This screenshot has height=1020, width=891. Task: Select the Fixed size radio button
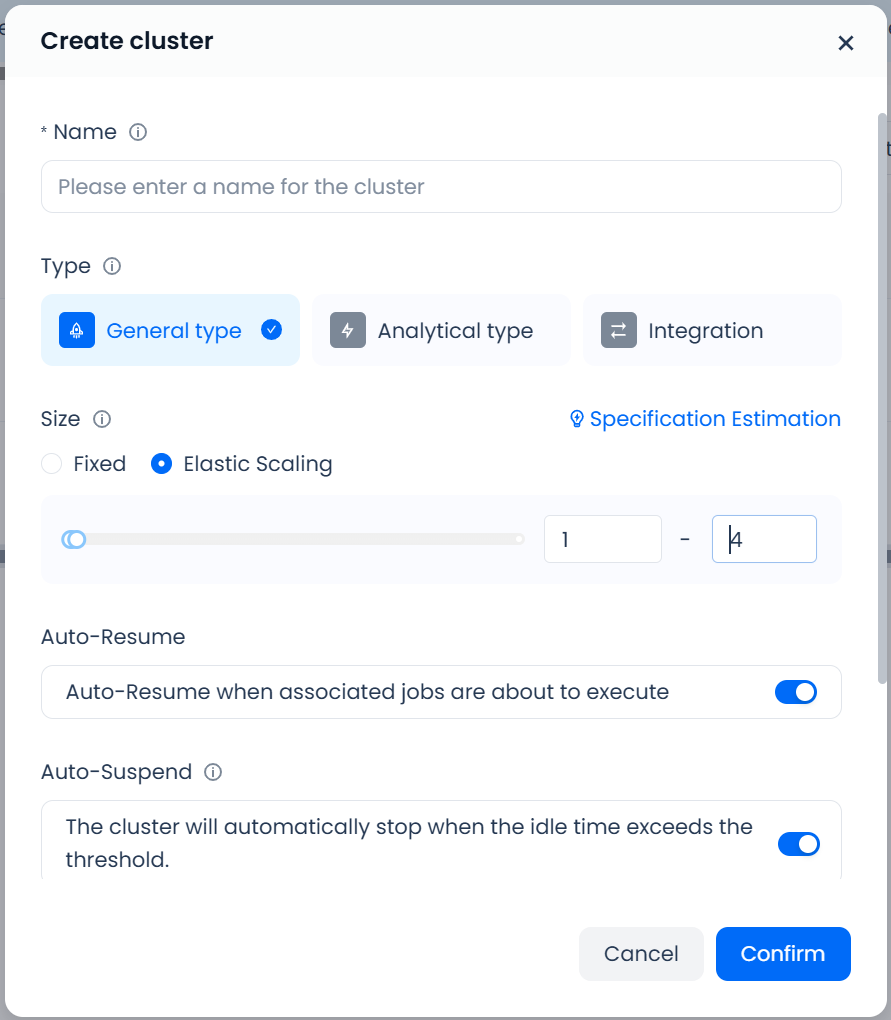tap(51, 464)
